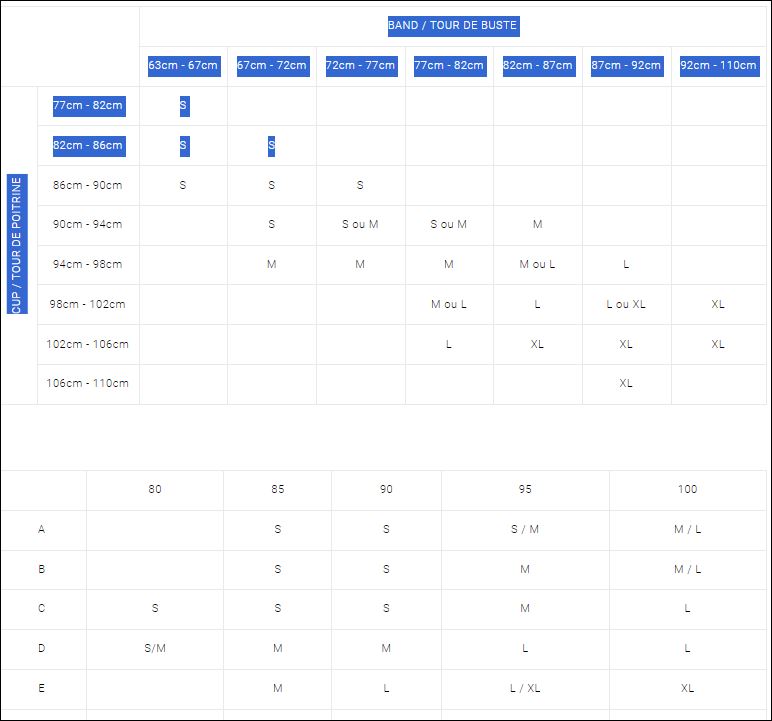Screen dimensions: 772x721
Task: Select the 86cm - 90cm row label
Action: pyautogui.click(x=88, y=185)
